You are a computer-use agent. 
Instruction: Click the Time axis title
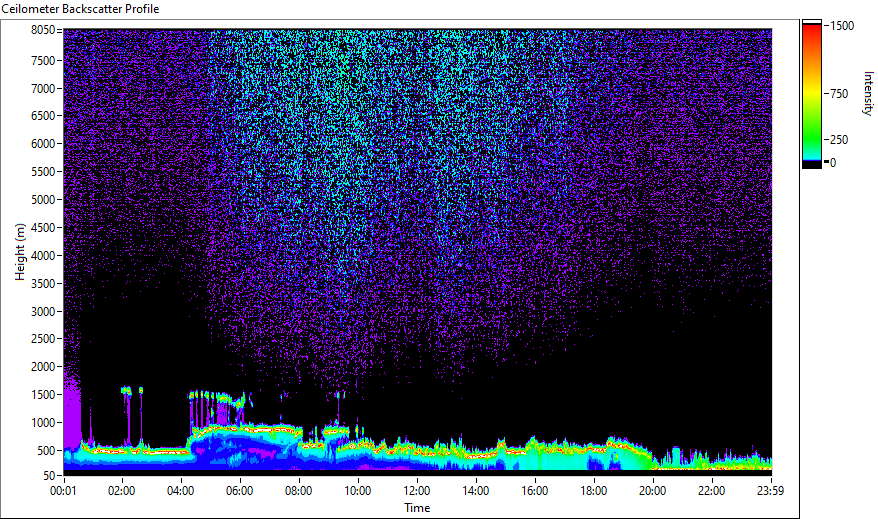click(417, 508)
